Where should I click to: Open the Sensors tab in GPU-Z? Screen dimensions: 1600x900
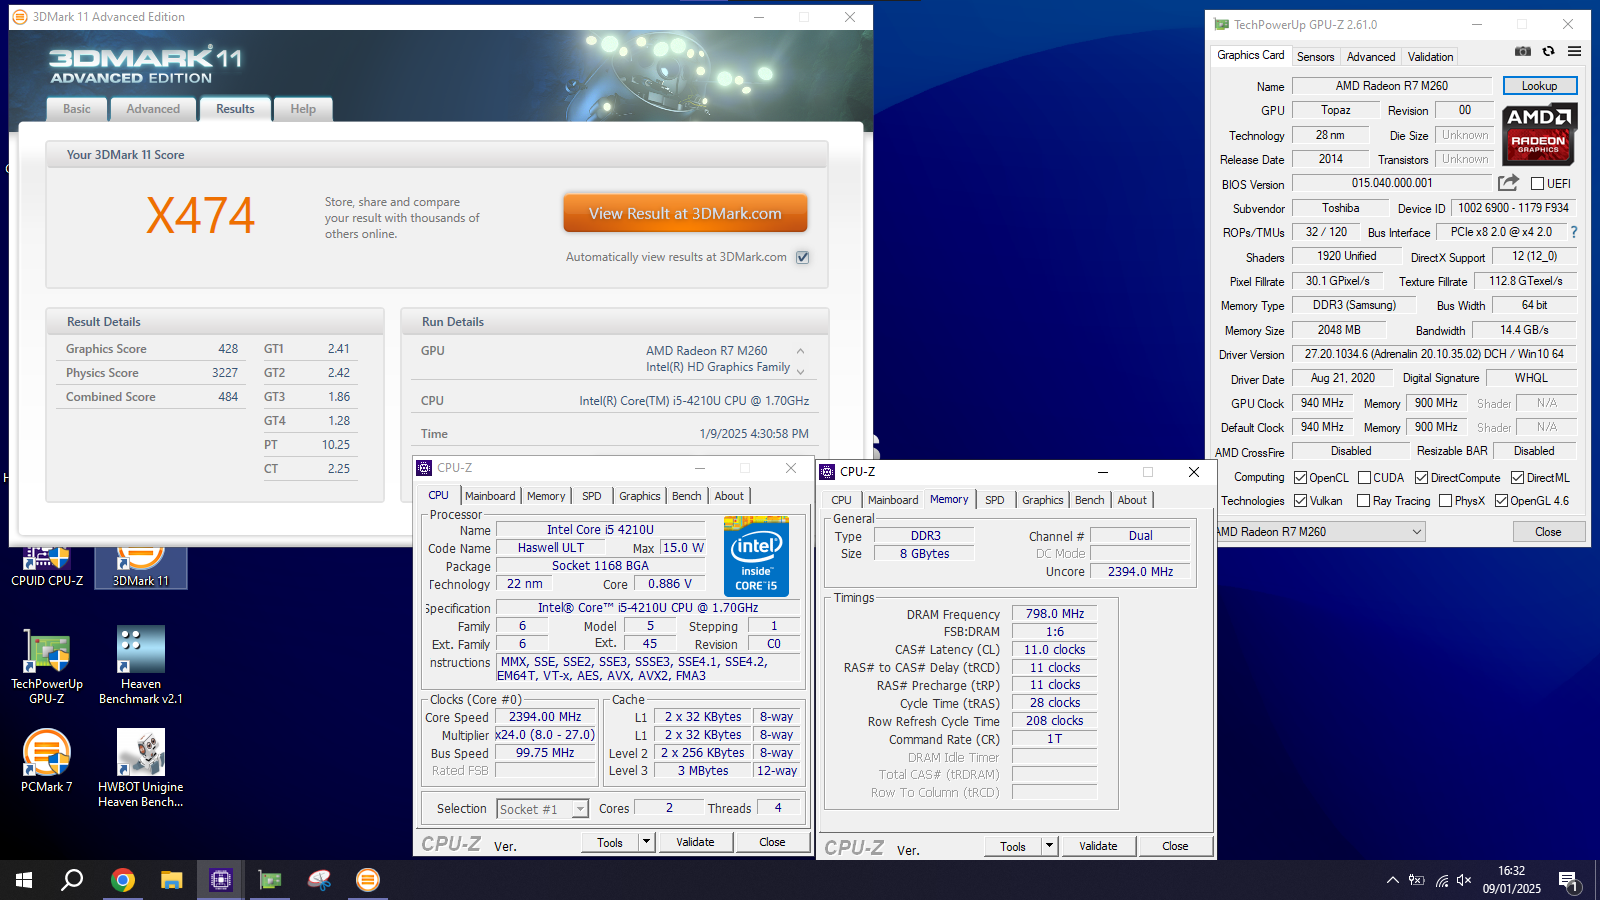point(1315,57)
